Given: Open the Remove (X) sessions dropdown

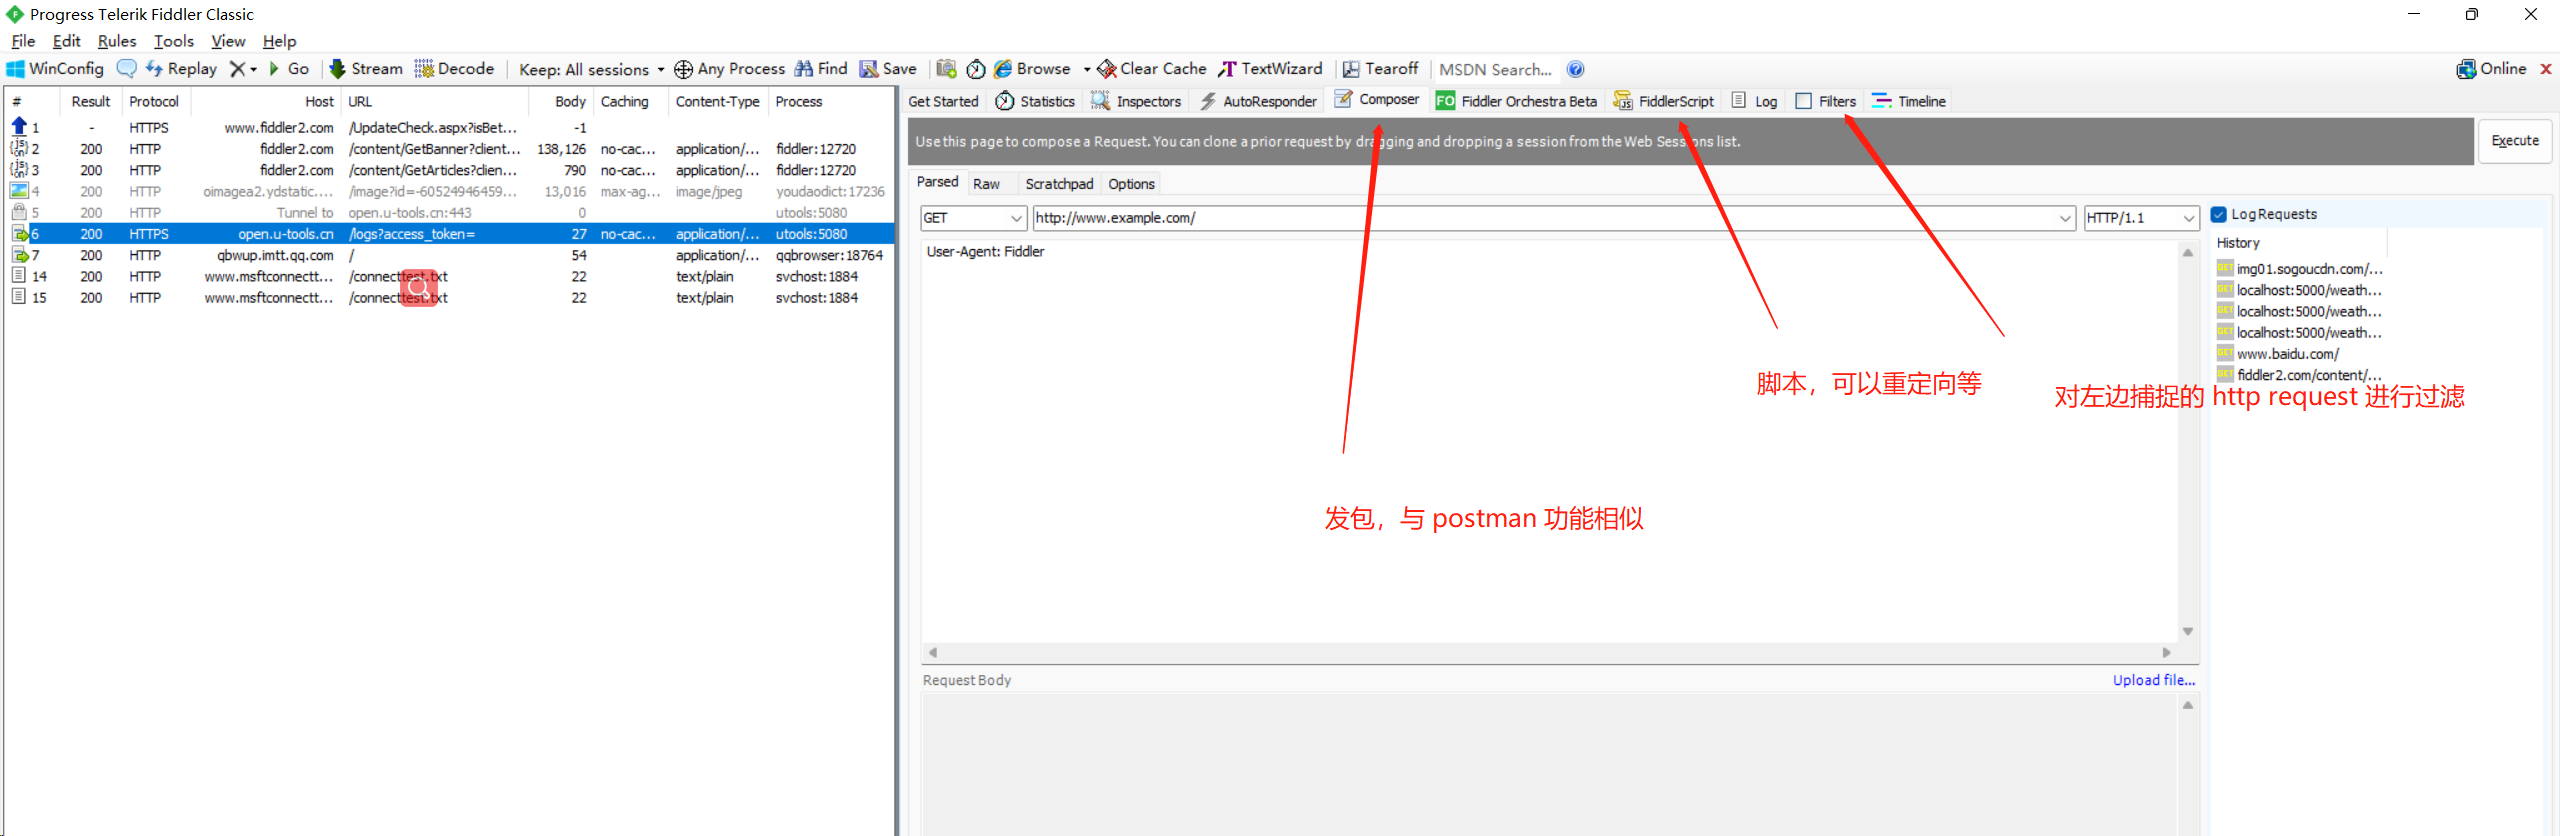Looking at the screenshot, I should (x=243, y=69).
